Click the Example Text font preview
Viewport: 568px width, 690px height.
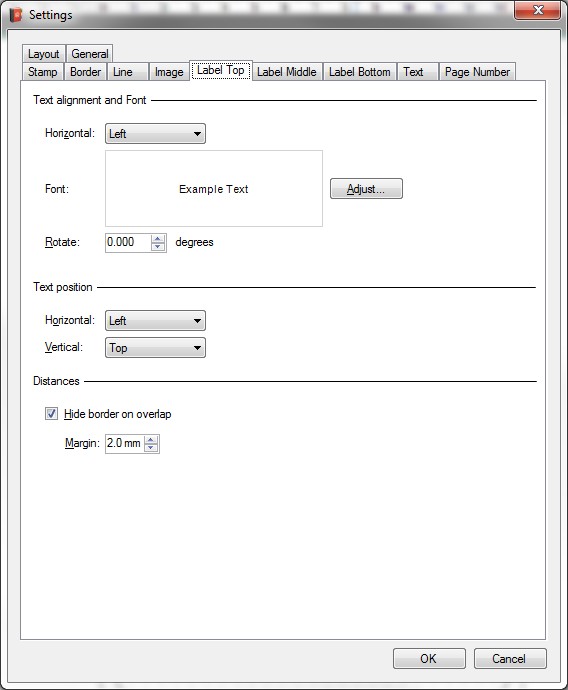(x=214, y=189)
